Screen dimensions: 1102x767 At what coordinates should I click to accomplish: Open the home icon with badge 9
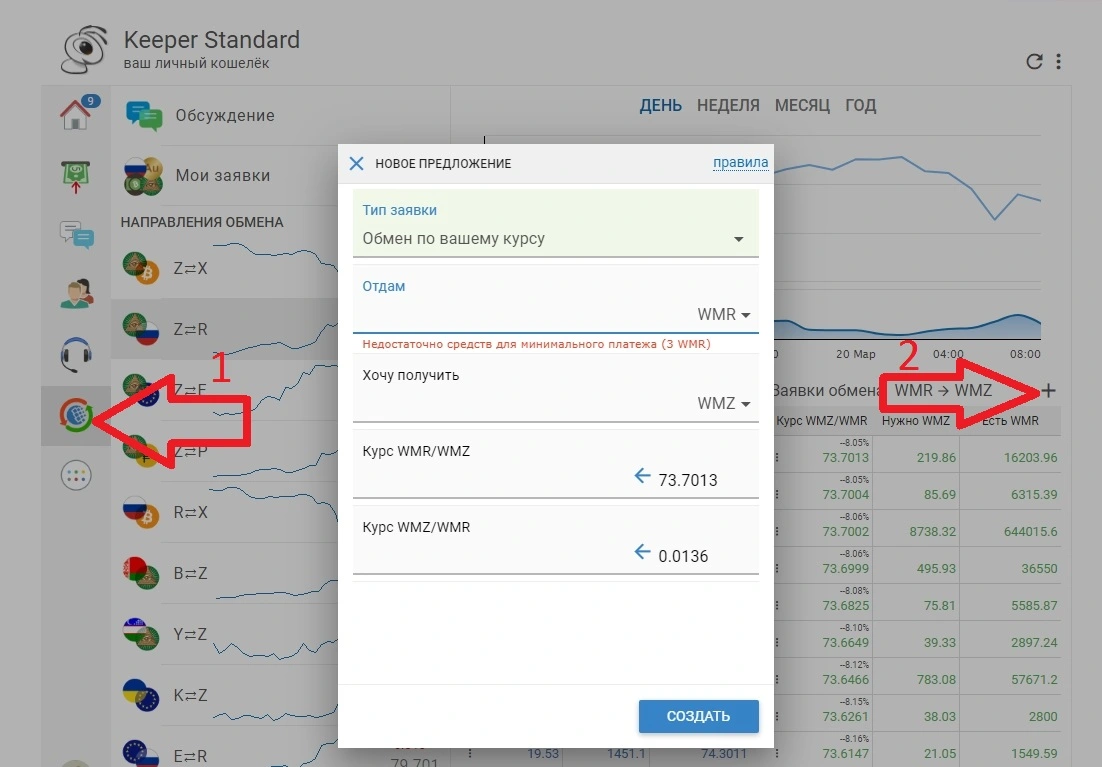click(x=76, y=114)
